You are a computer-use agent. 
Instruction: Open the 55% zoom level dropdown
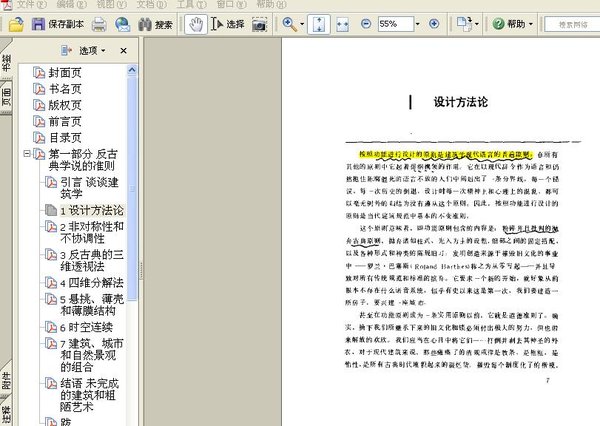[x=416, y=23]
